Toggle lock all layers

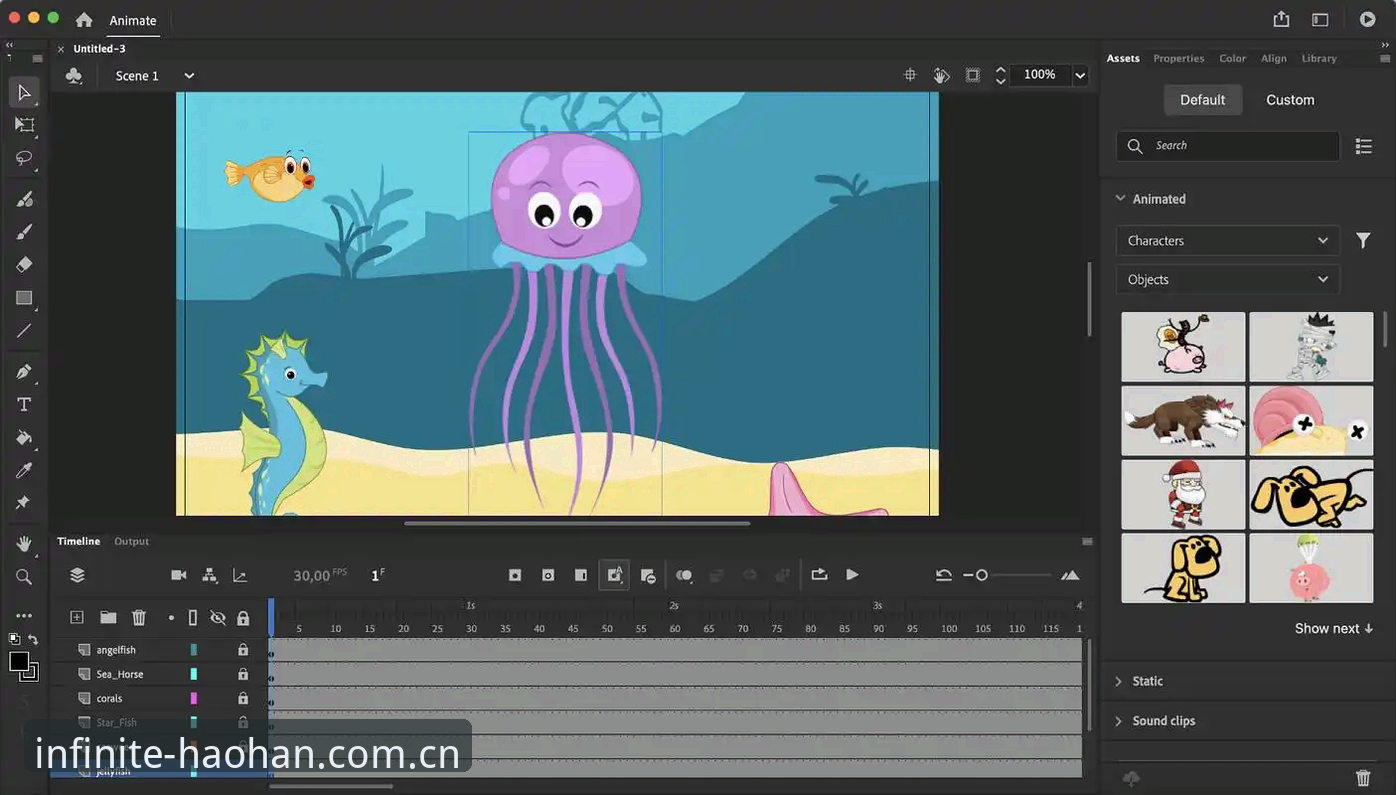[x=243, y=618]
